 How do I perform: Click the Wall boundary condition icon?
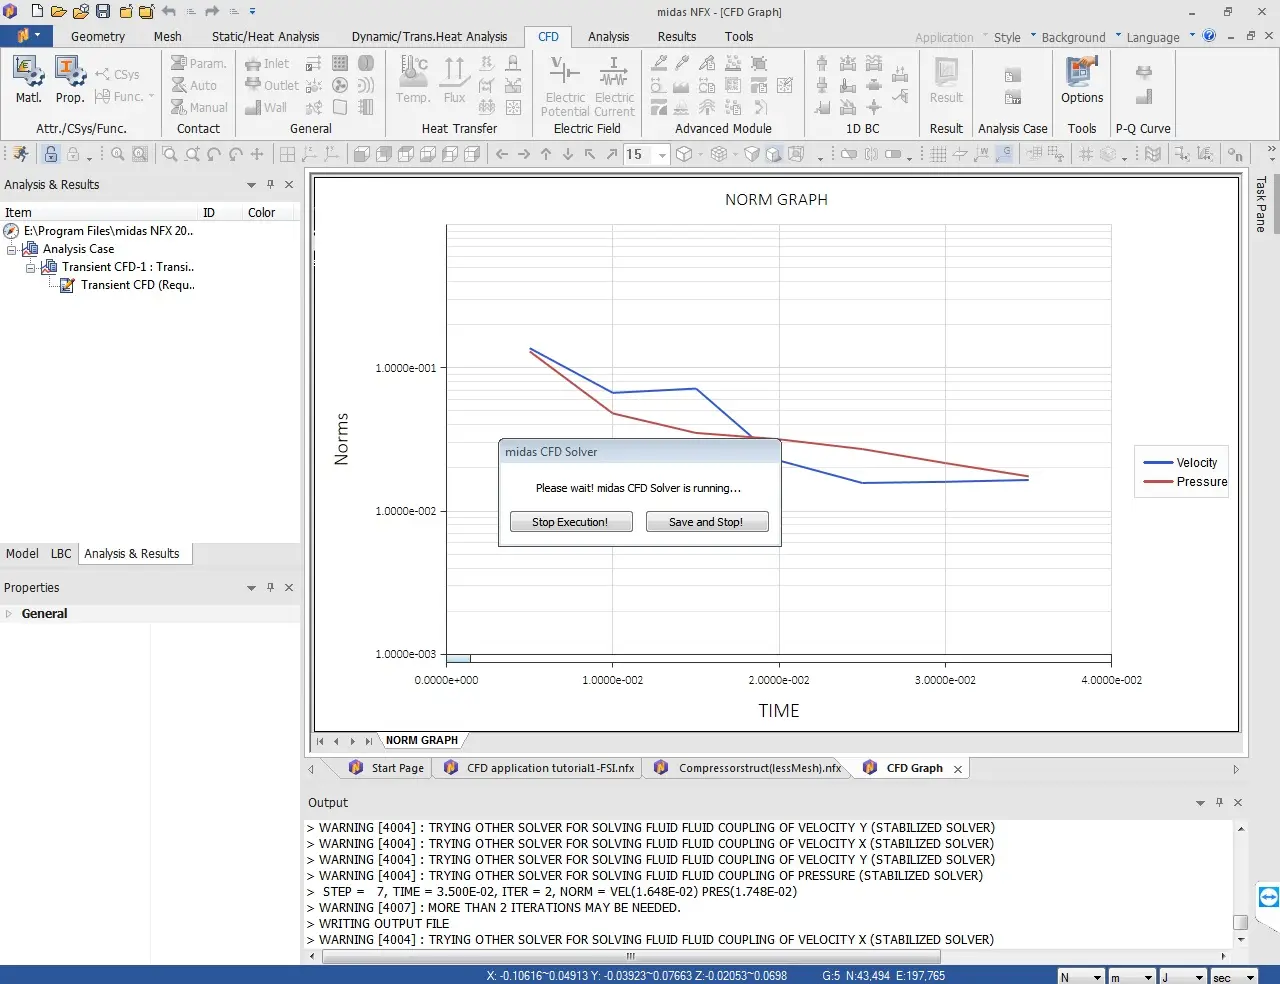265,107
